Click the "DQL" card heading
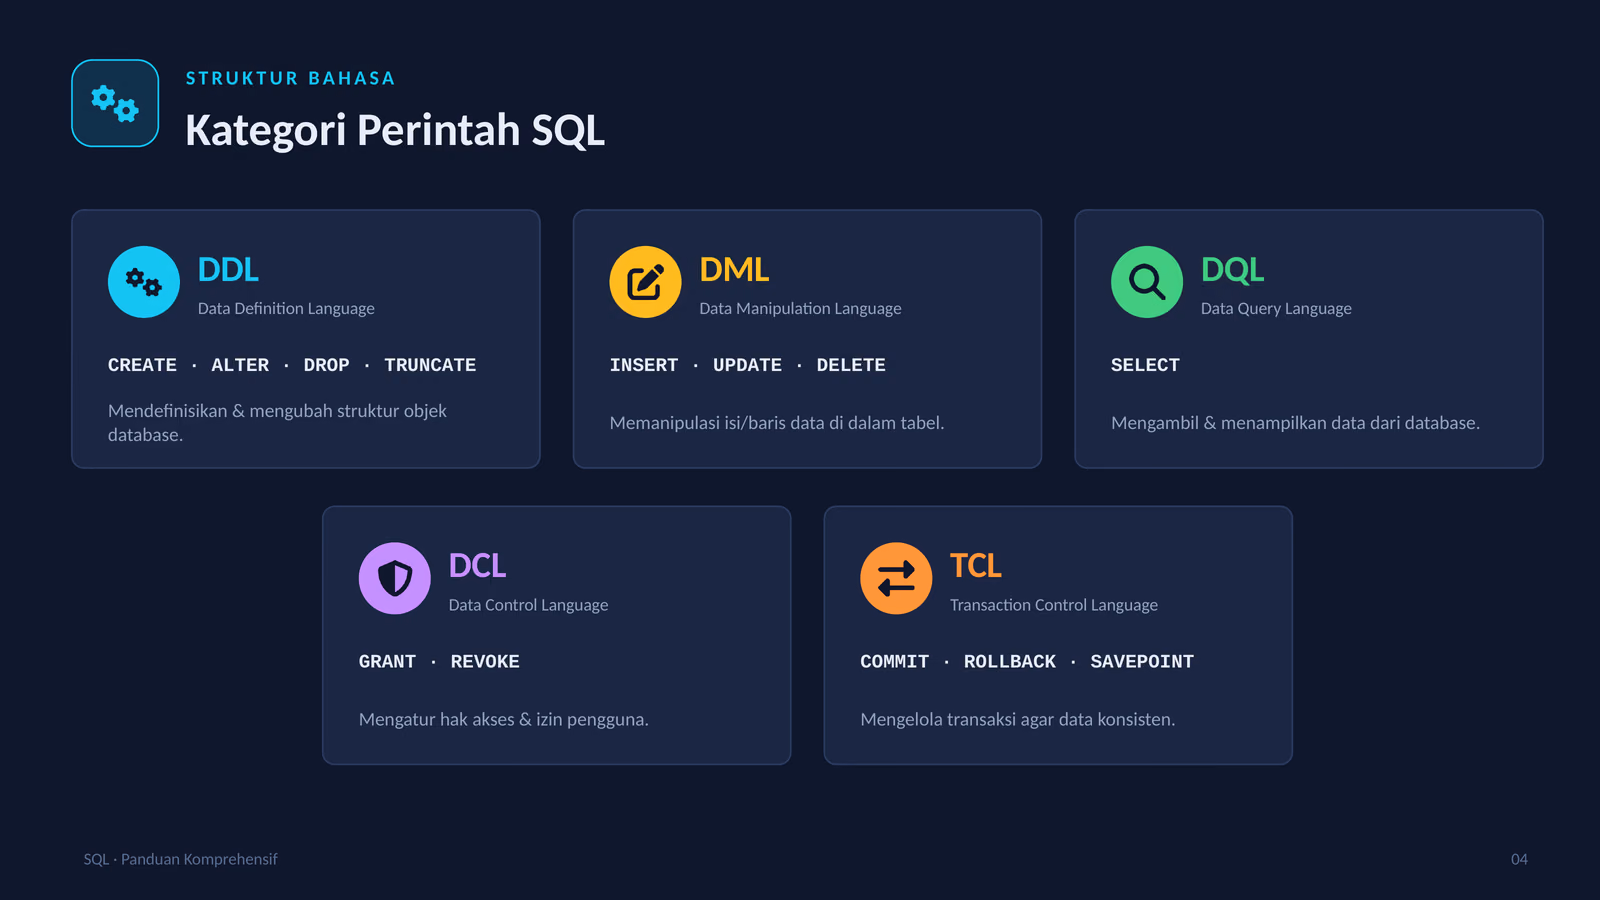The image size is (1600, 900). 1232,270
